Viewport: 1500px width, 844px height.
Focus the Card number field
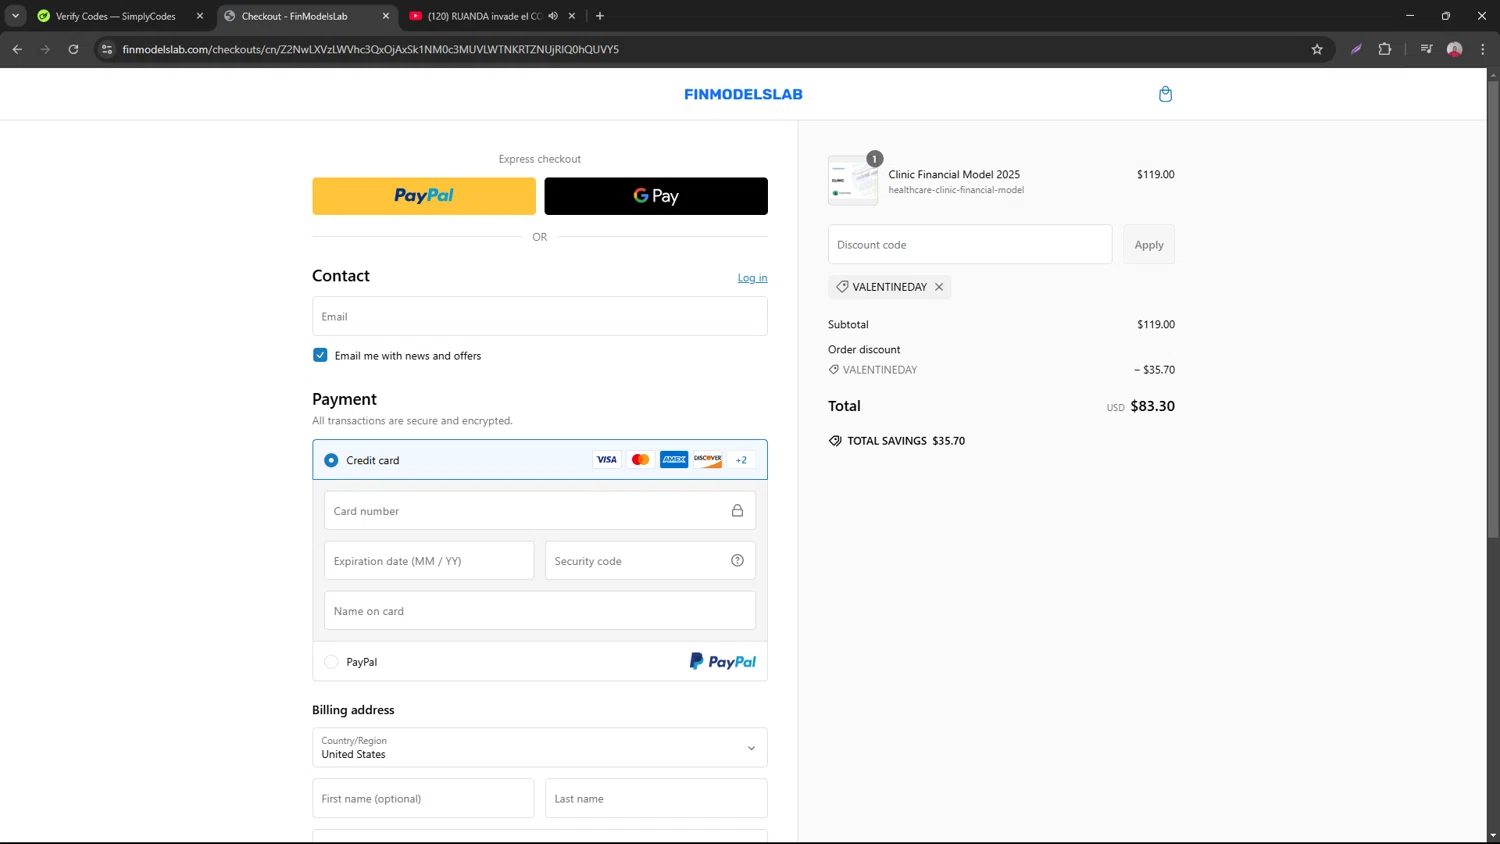point(540,511)
